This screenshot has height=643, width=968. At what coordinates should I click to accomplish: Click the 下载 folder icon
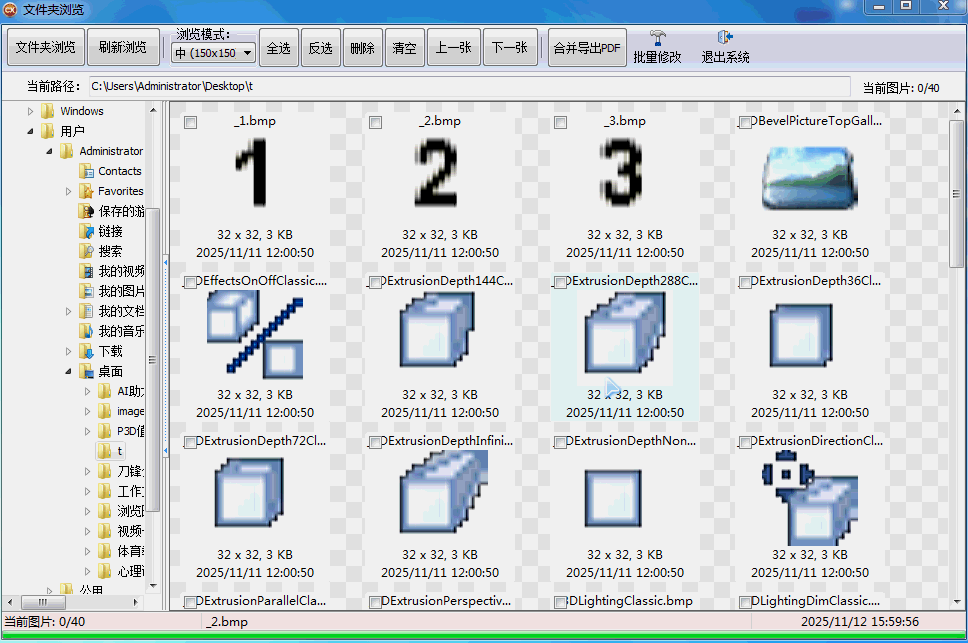tap(86, 351)
